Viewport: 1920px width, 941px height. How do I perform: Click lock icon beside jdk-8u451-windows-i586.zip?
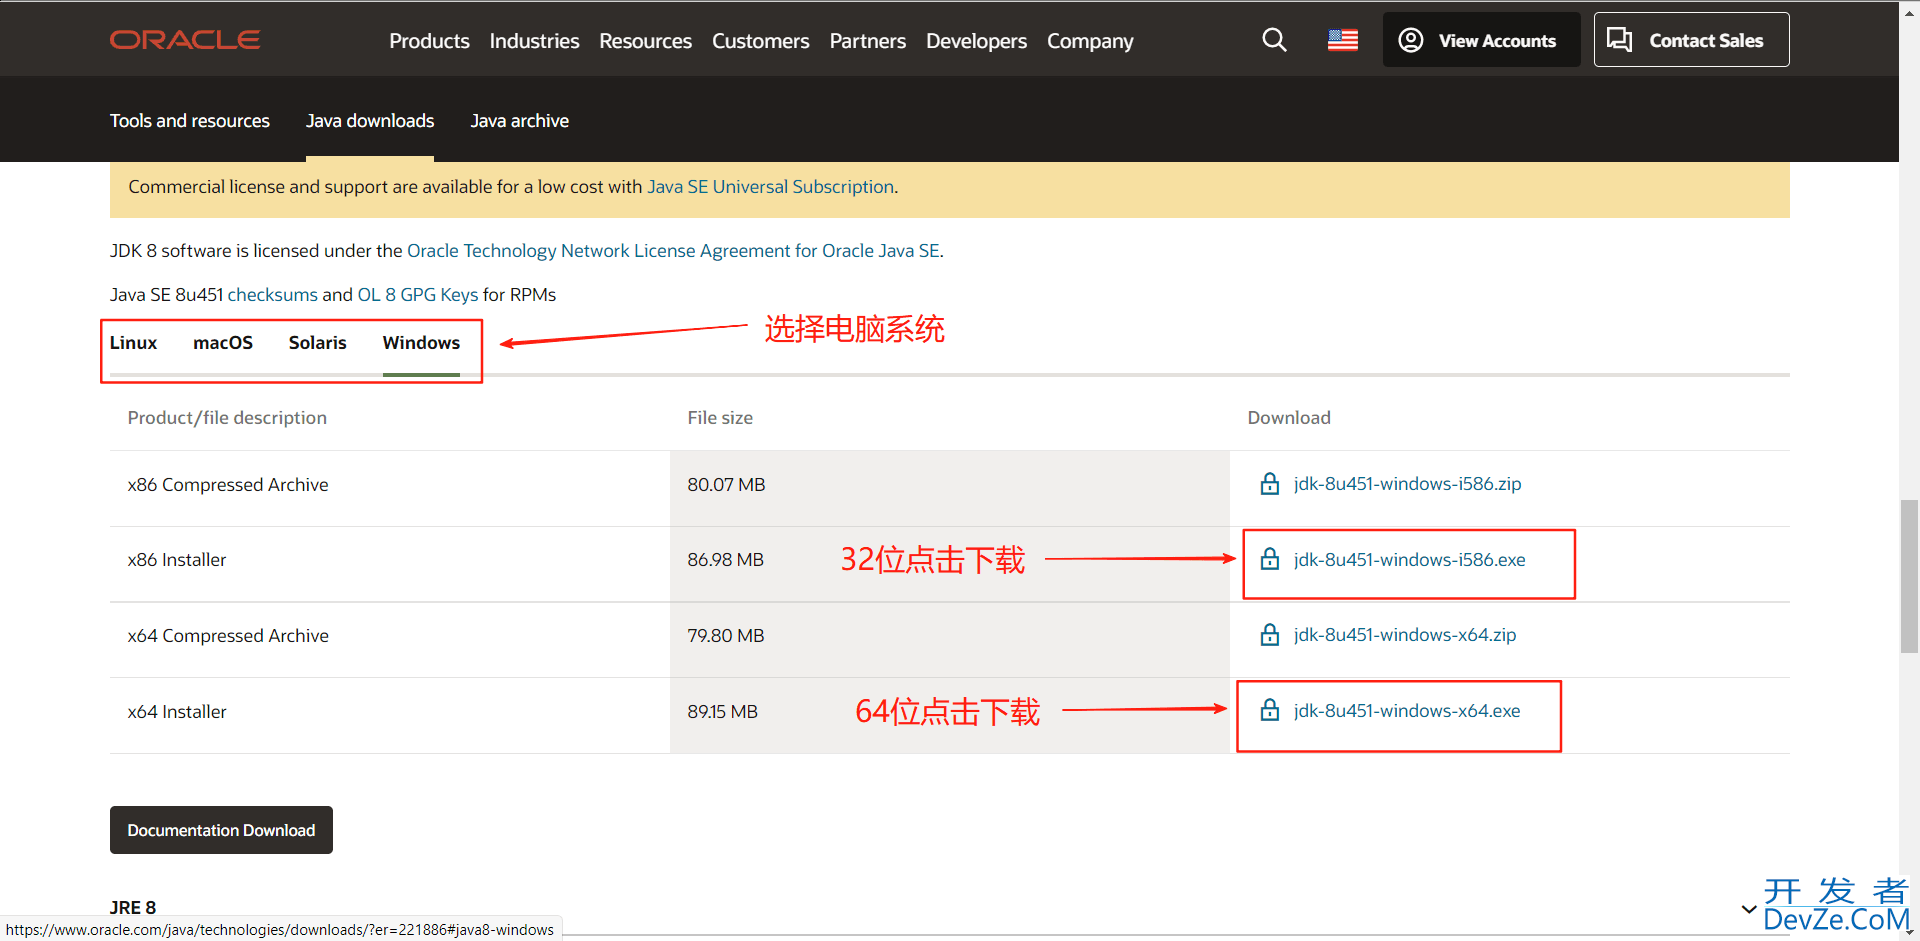(1270, 484)
